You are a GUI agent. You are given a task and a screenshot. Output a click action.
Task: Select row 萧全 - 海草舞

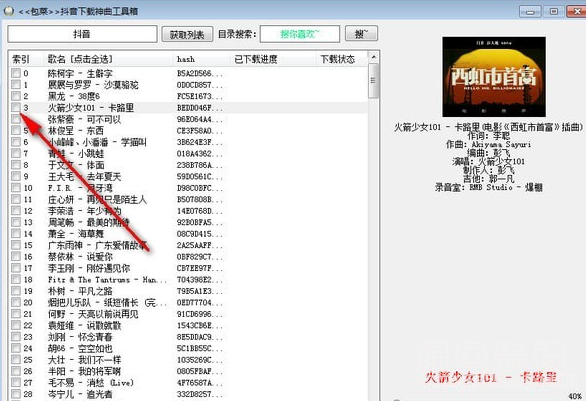coord(188,234)
